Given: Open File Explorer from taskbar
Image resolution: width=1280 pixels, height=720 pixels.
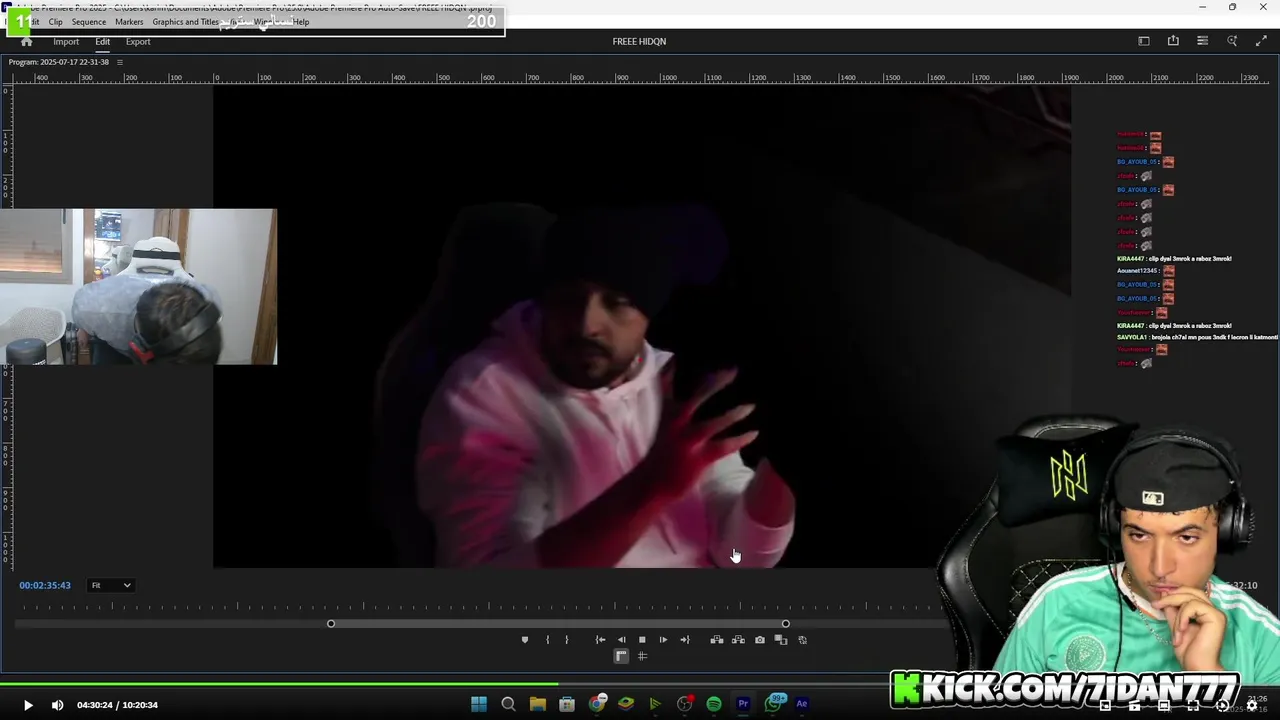Looking at the screenshot, I should 538,704.
